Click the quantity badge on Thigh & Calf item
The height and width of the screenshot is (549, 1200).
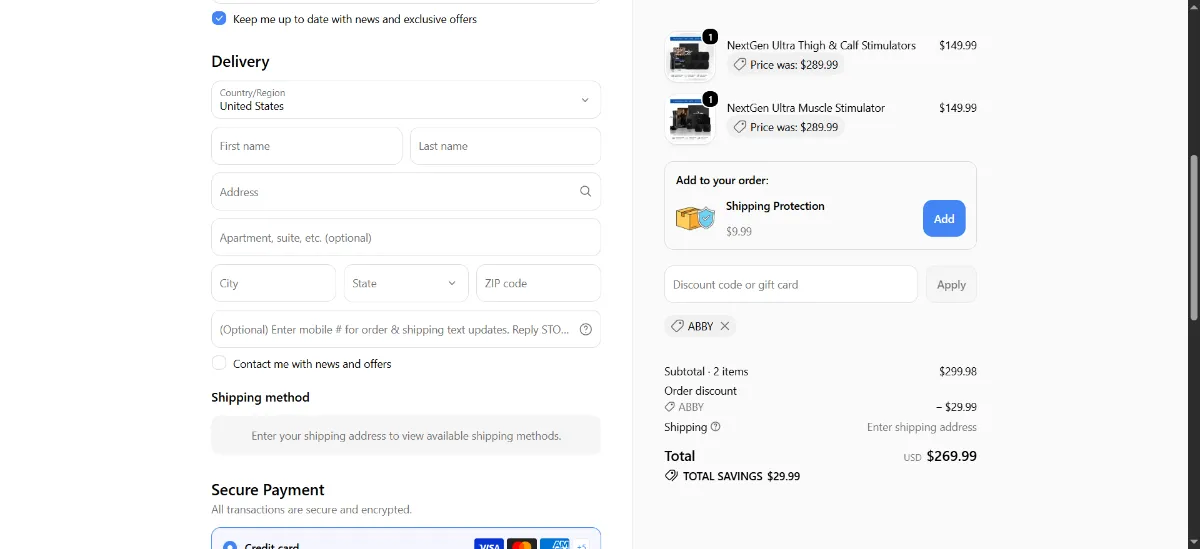coord(710,37)
